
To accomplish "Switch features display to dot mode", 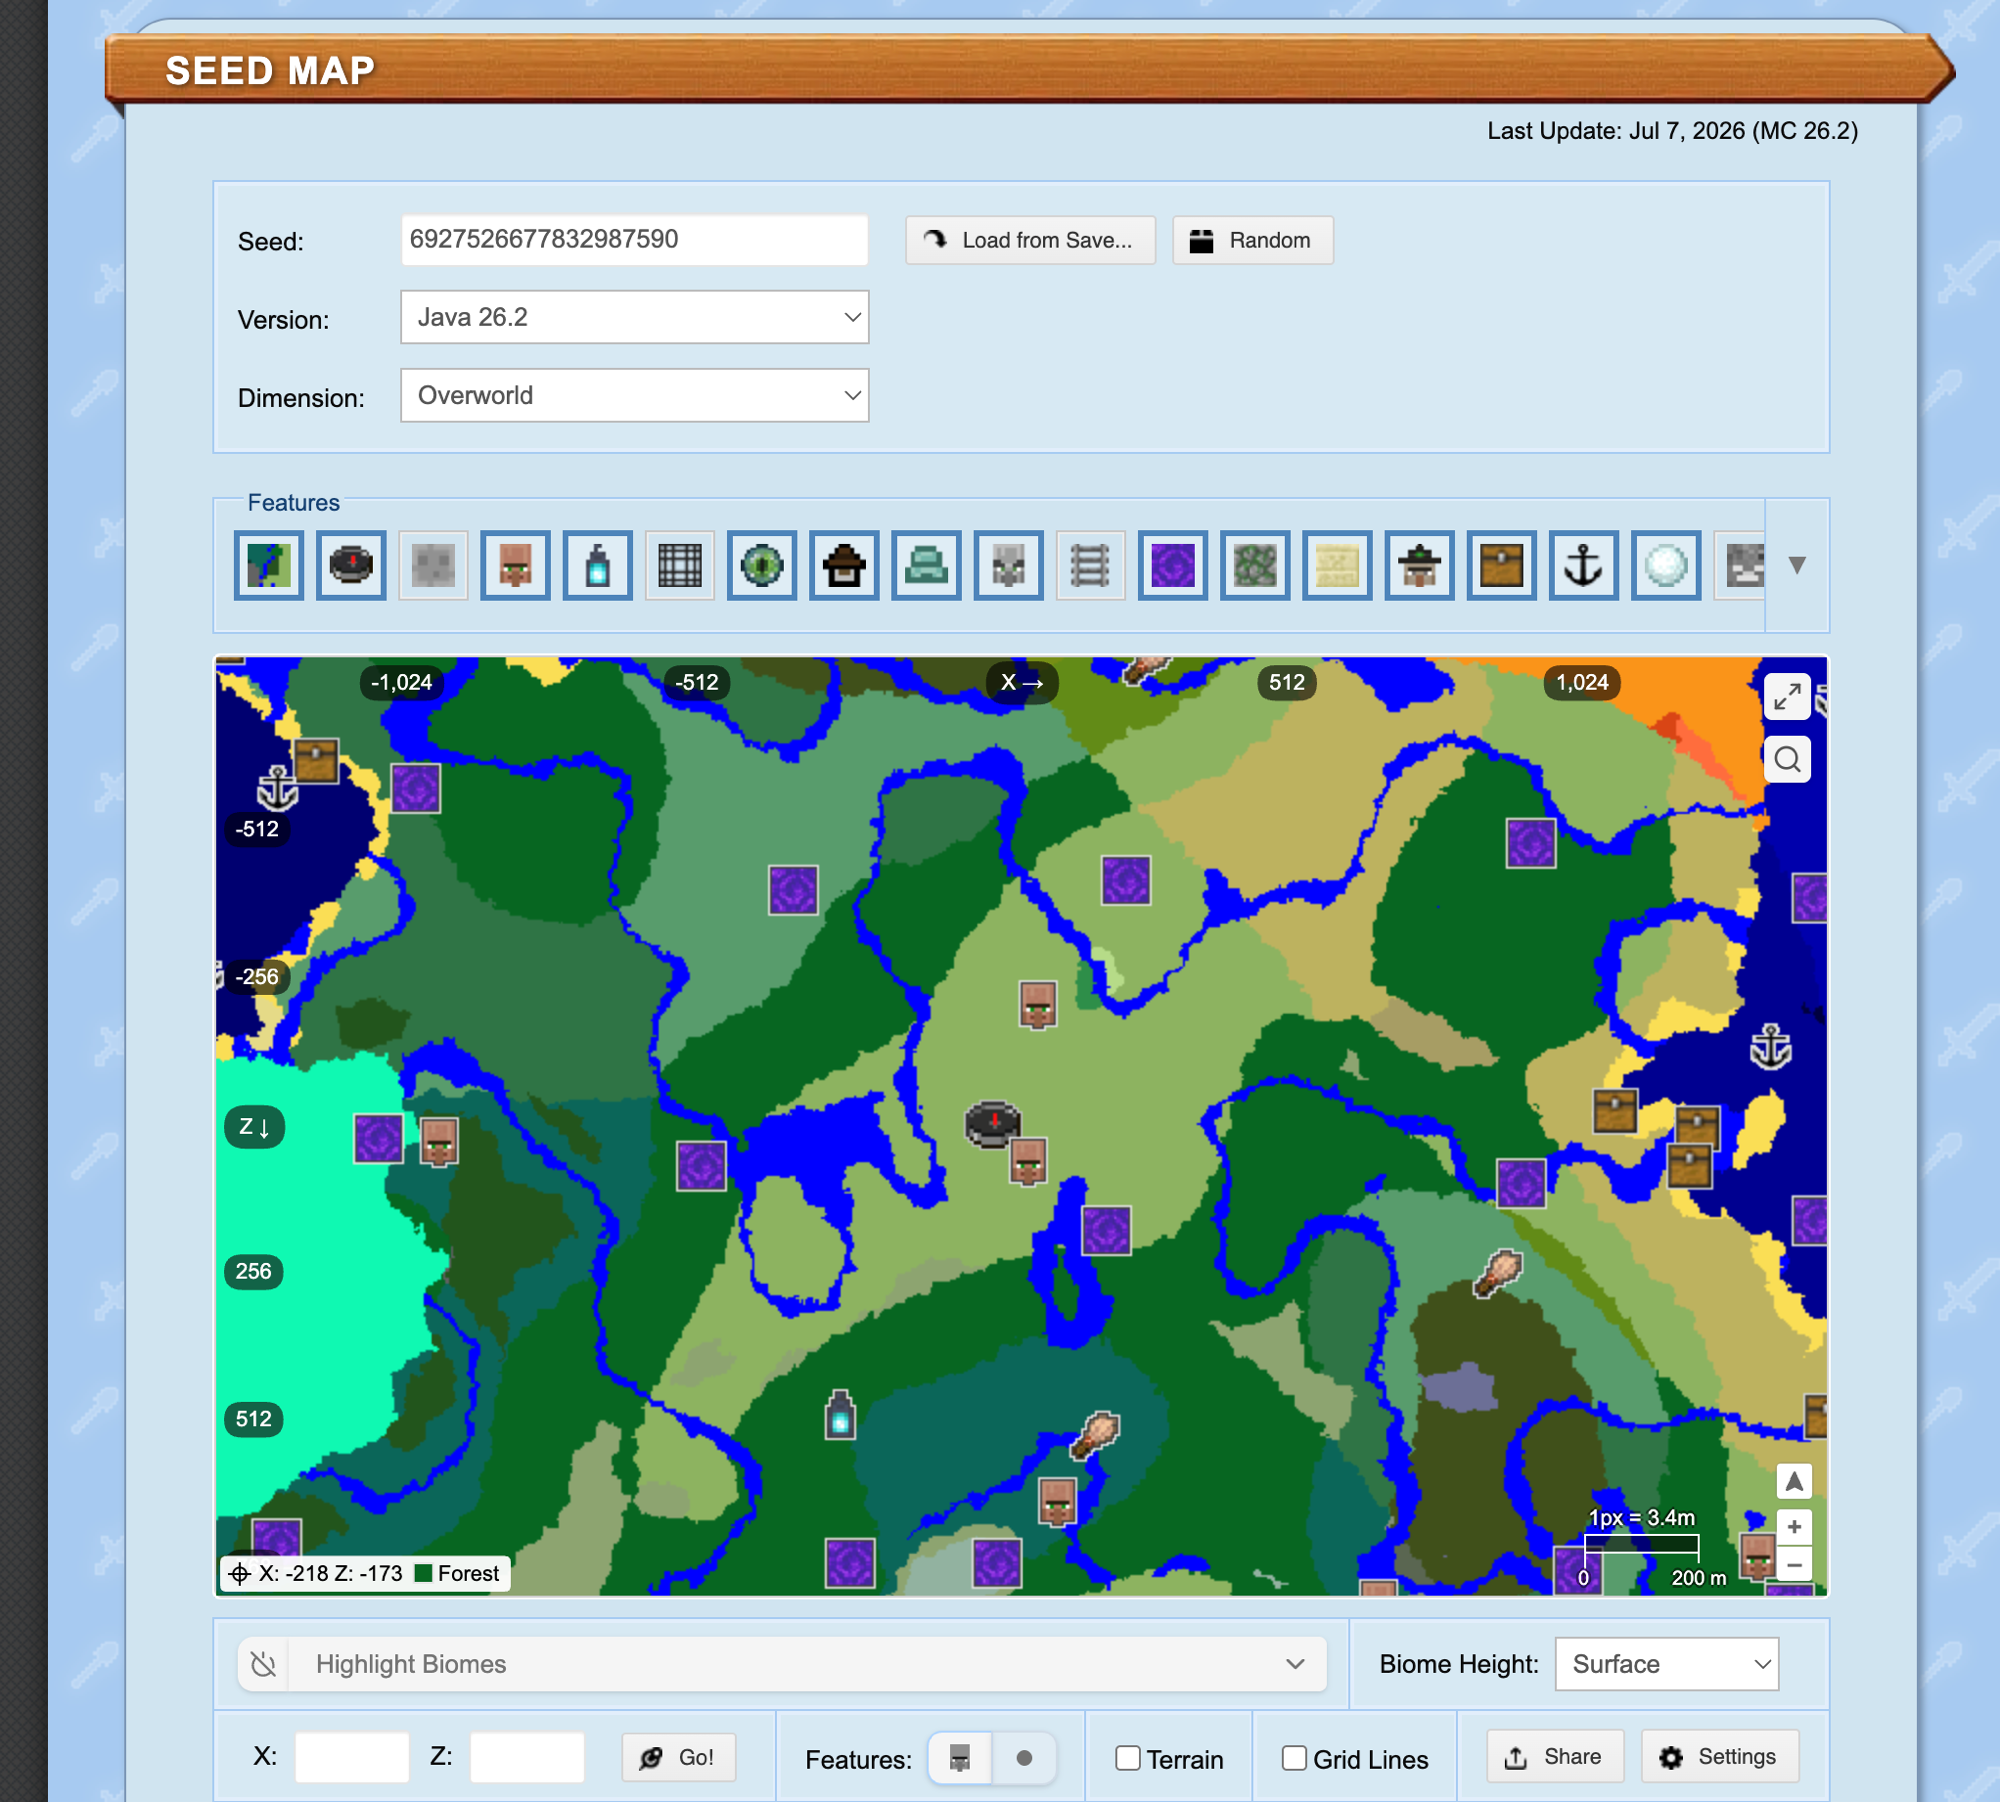I will [1024, 1758].
